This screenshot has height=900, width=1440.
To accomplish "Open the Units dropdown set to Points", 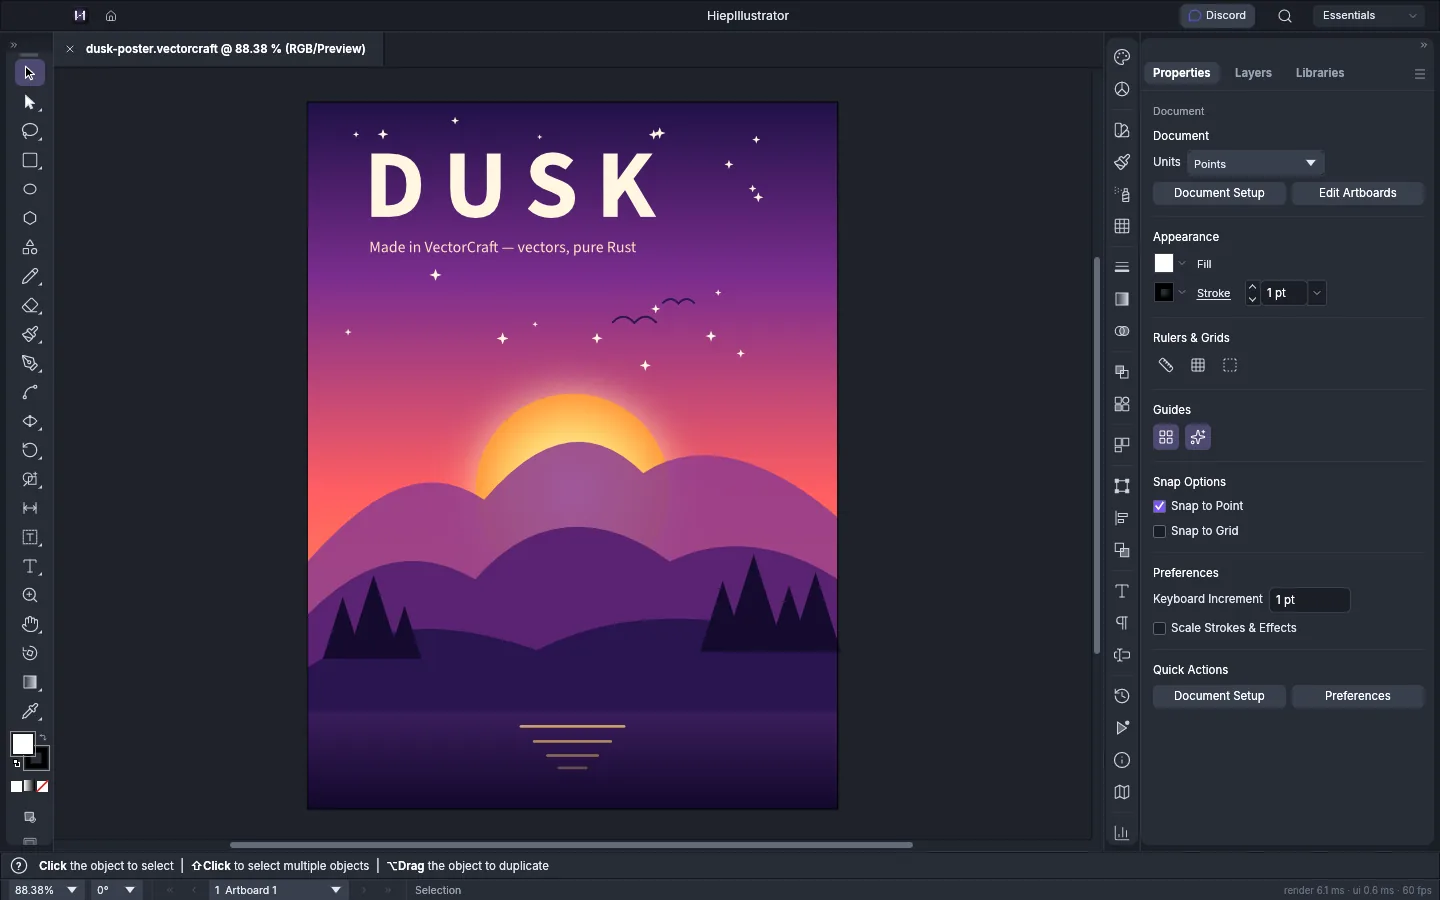I will 1256,163.
